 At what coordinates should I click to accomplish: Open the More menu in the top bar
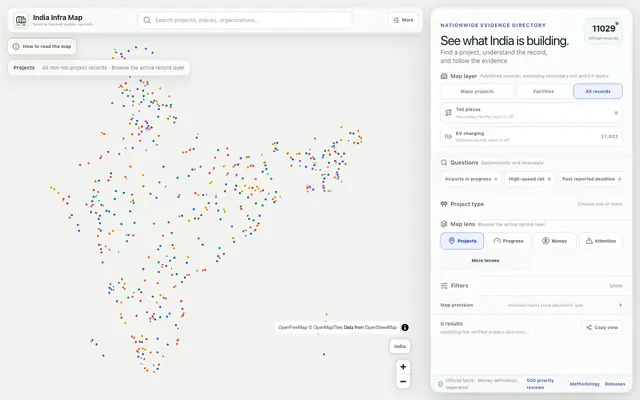[403, 20]
